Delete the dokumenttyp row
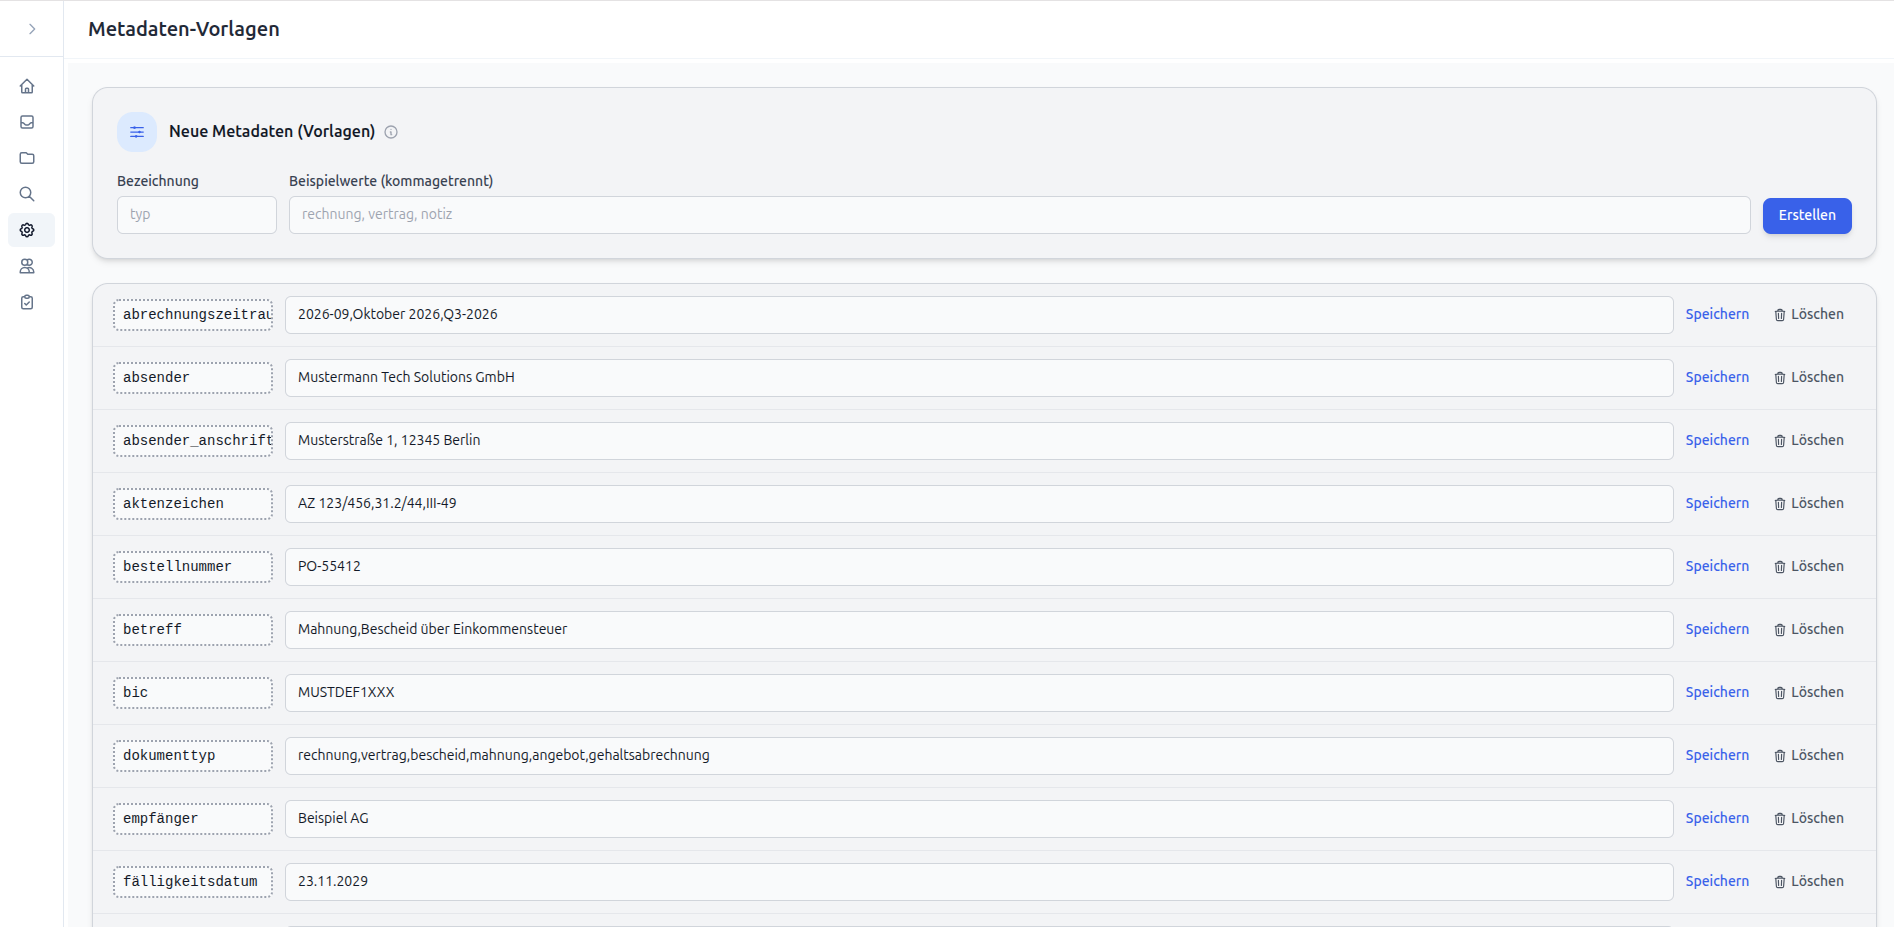The image size is (1894, 927). pos(1808,755)
